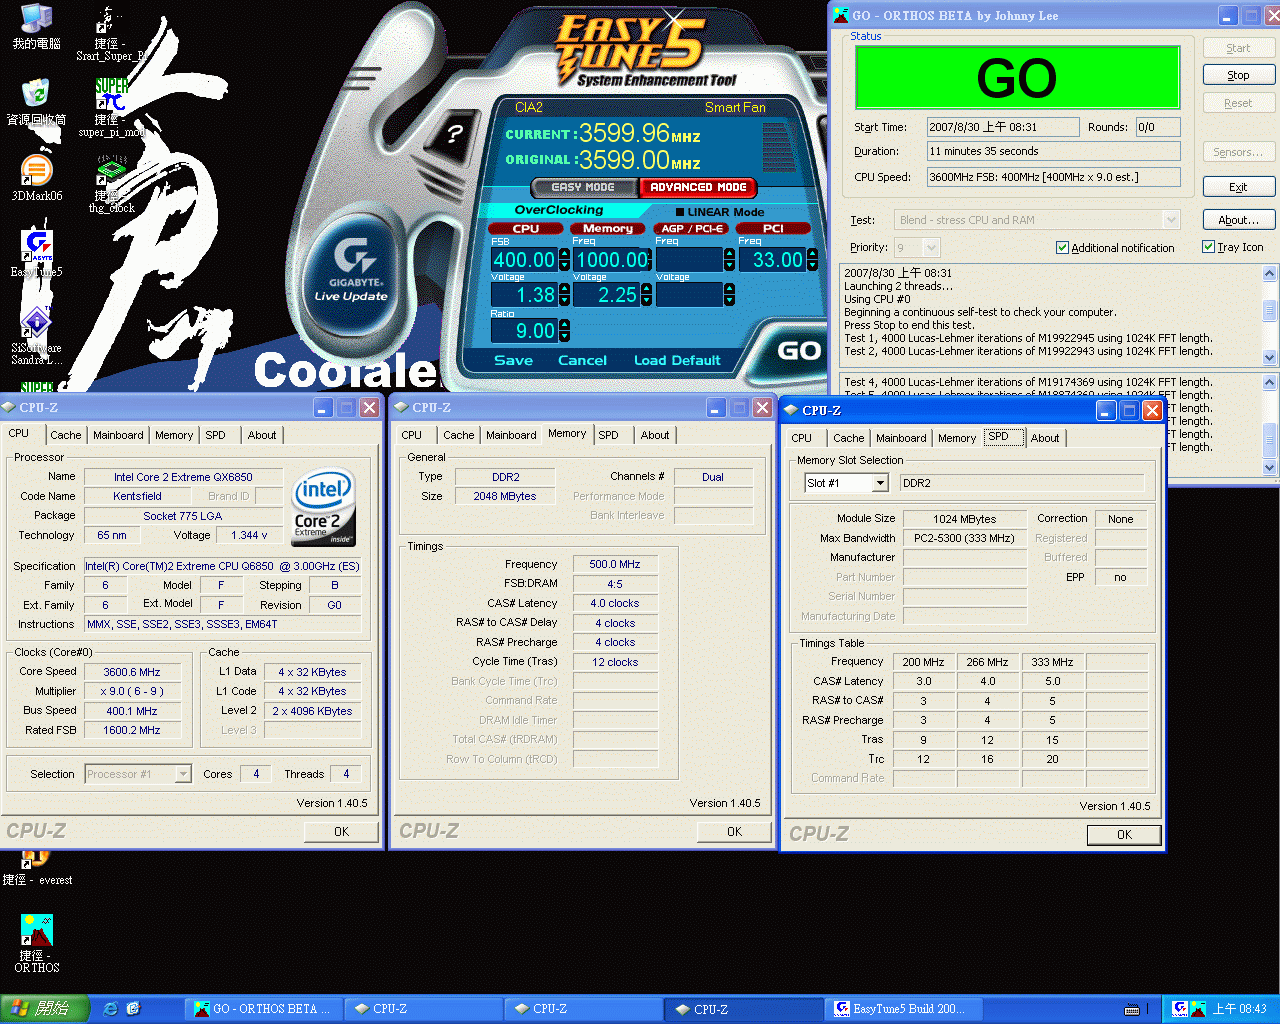Launch the EasyTune5 desktop shortcut
Image resolution: width=1280 pixels, height=1024 pixels.
click(x=37, y=254)
